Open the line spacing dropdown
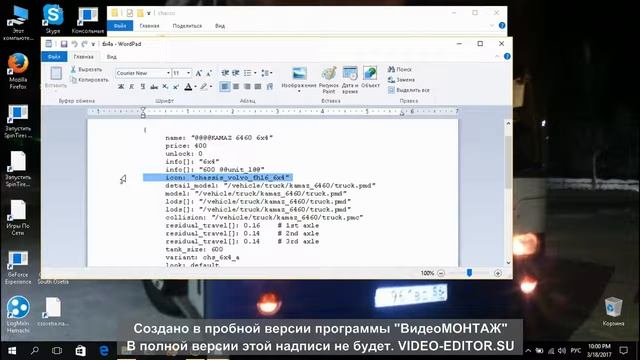 [267, 73]
